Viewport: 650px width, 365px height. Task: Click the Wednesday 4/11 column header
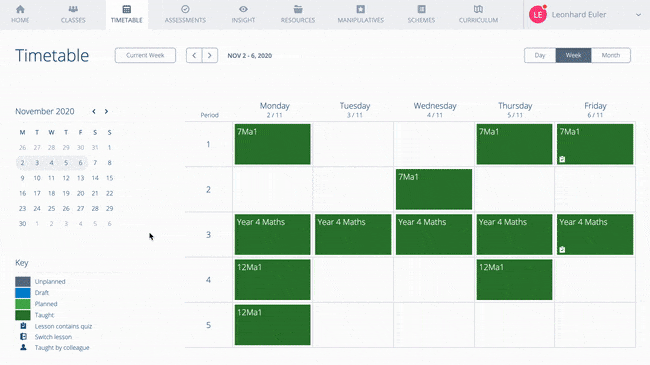pyautogui.click(x=435, y=110)
